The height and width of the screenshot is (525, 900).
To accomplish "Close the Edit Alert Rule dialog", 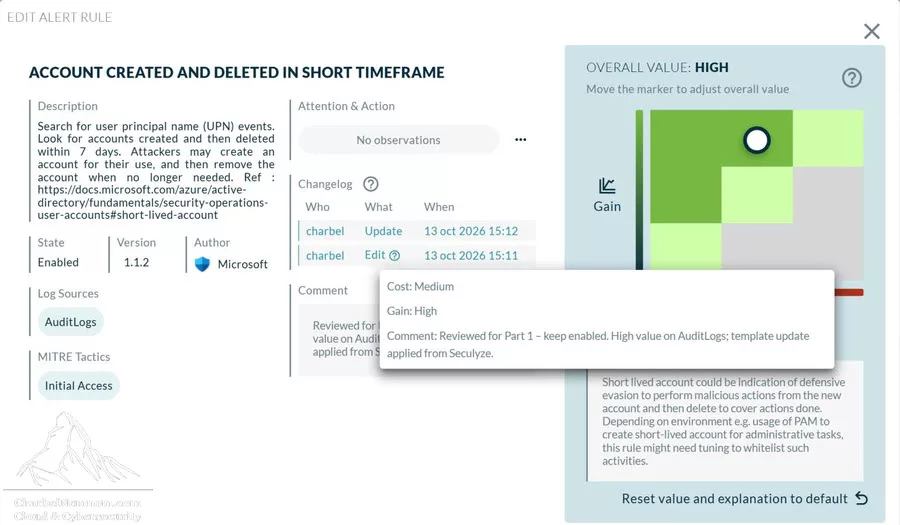I will coord(871,32).
